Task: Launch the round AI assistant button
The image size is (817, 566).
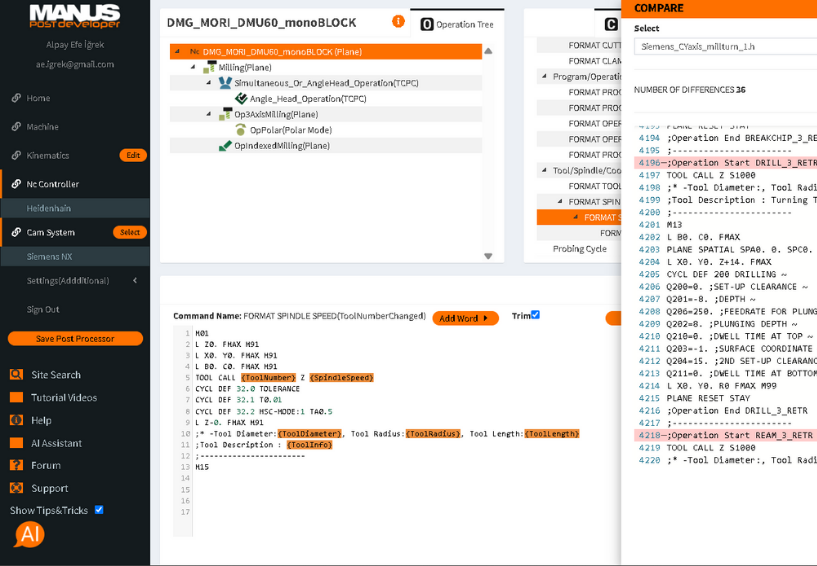Action: coord(29,534)
